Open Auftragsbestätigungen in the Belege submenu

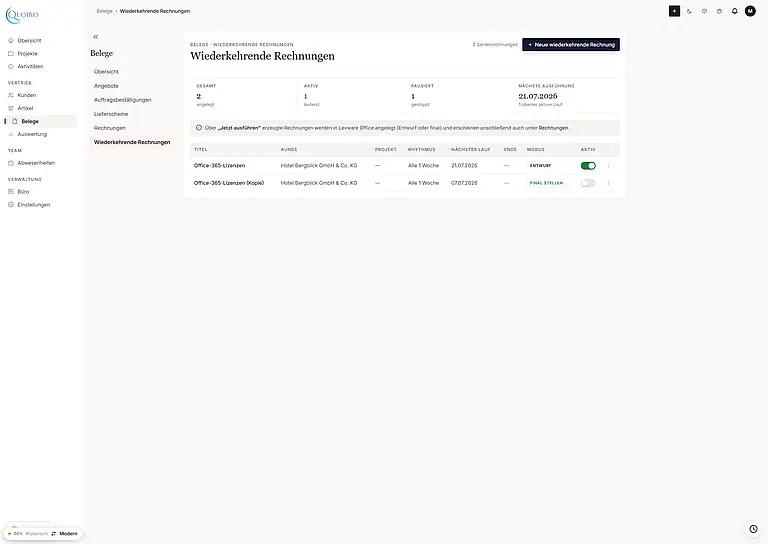122,100
